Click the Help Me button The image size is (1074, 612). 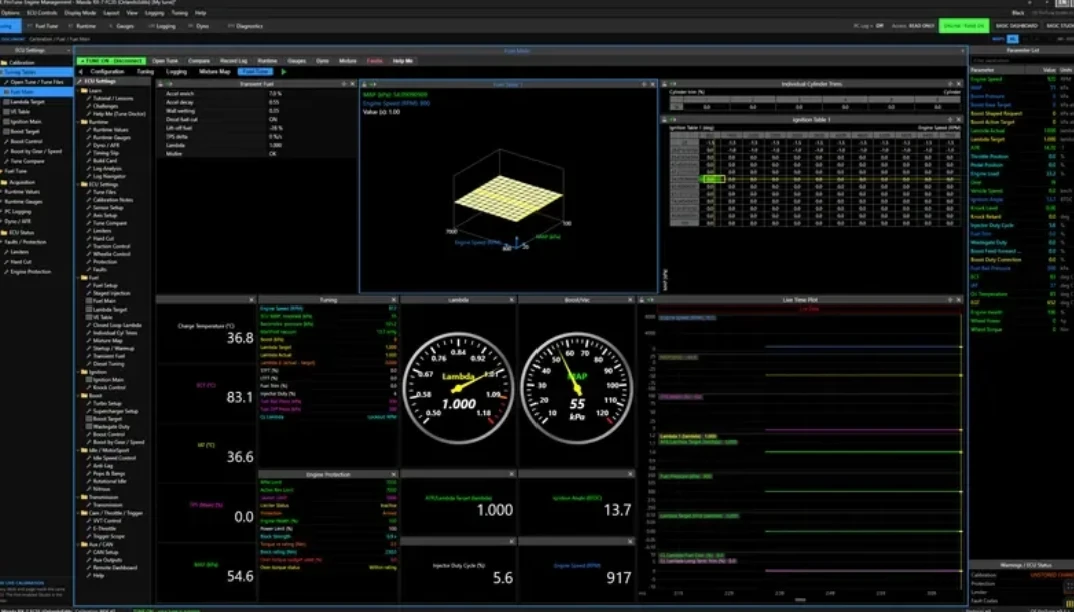pyautogui.click(x=403, y=61)
